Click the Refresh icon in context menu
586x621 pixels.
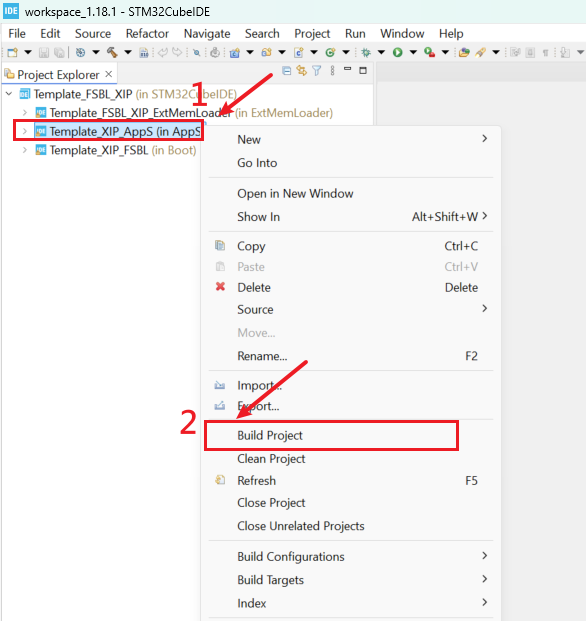[220, 480]
